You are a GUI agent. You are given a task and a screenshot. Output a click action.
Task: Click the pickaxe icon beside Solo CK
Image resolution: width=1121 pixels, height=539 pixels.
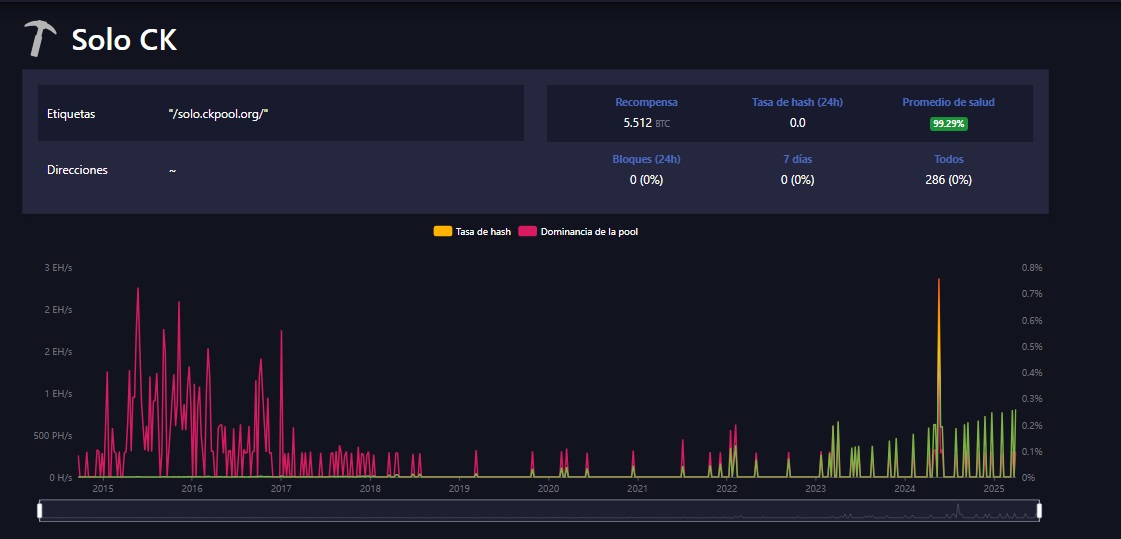pyautogui.click(x=41, y=39)
